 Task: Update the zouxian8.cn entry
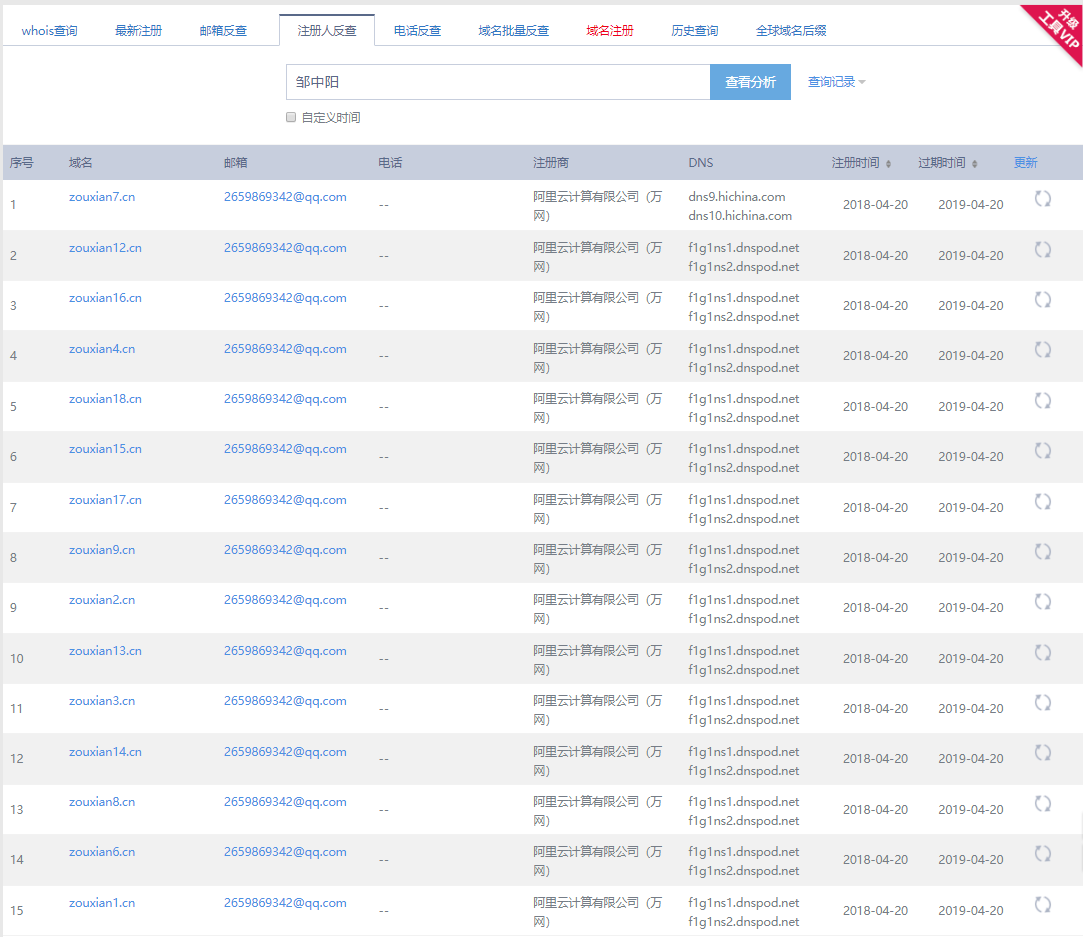[x=1042, y=804]
